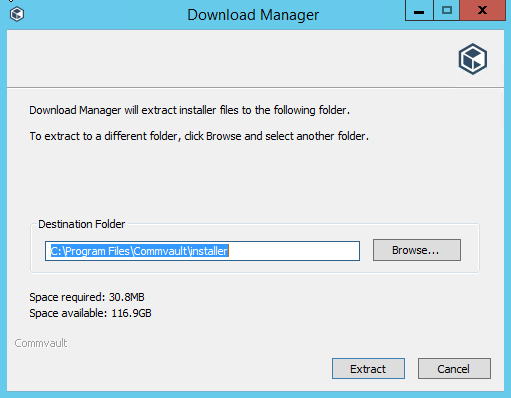Click the Extract button
511x398 pixels.
click(x=368, y=369)
